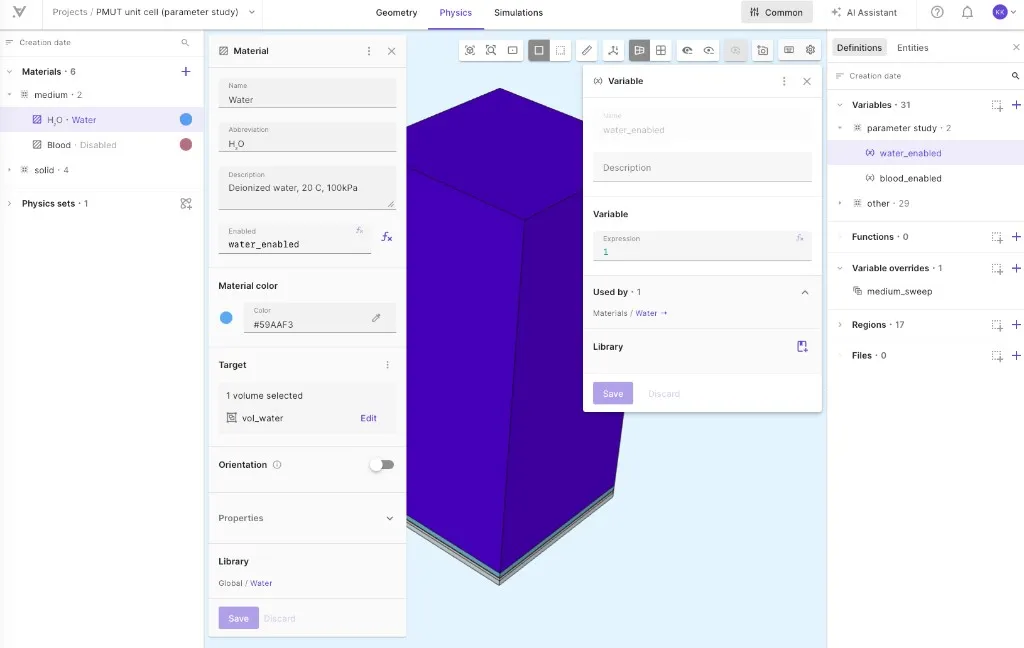This screenshot has height=648, width=1024.
Task: Click the blue Water color dot in list
Action: [x=186, y=120]
